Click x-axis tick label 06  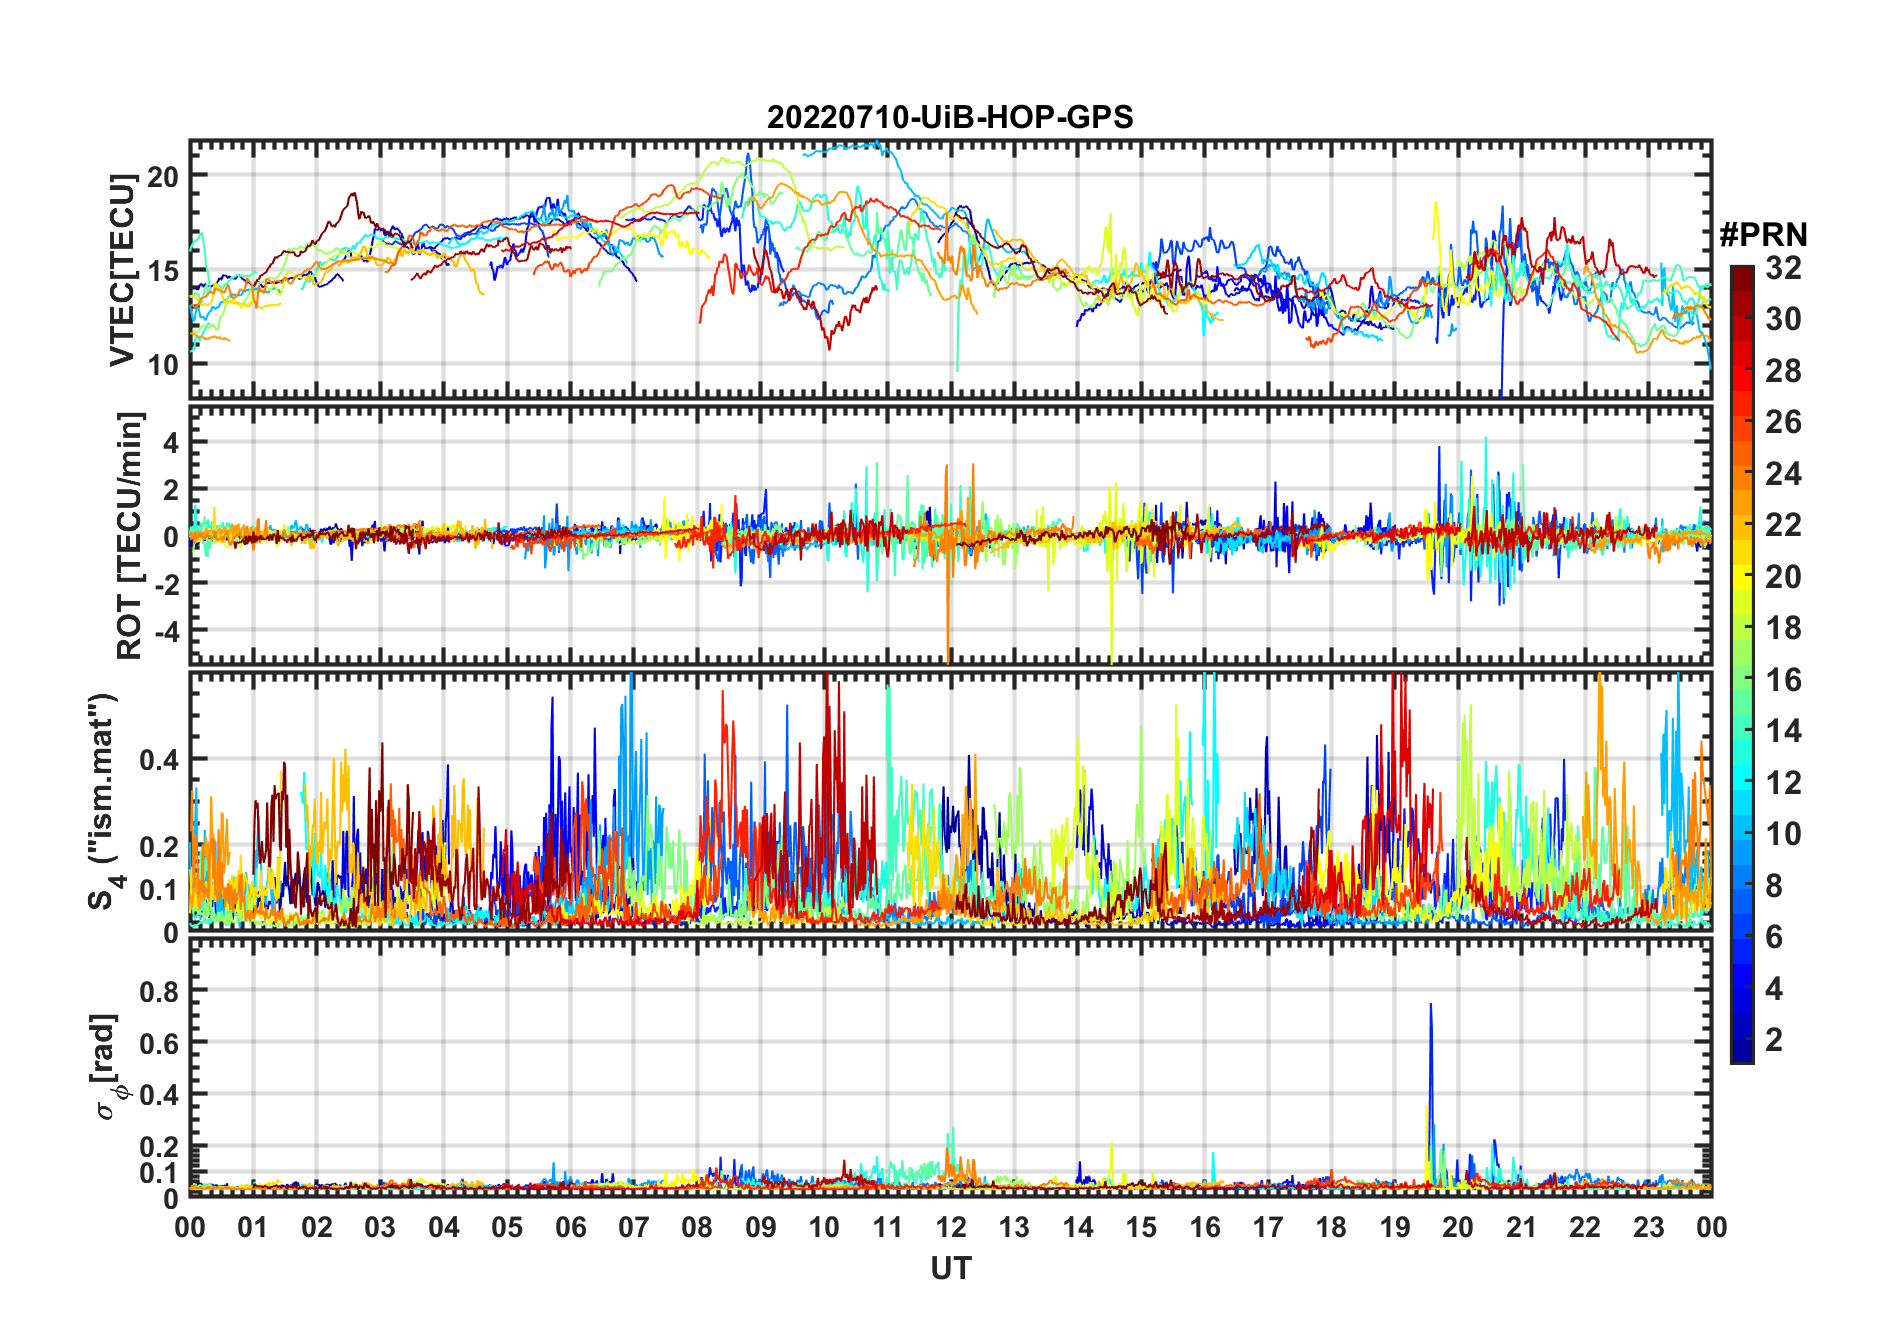pos(570,1227)
